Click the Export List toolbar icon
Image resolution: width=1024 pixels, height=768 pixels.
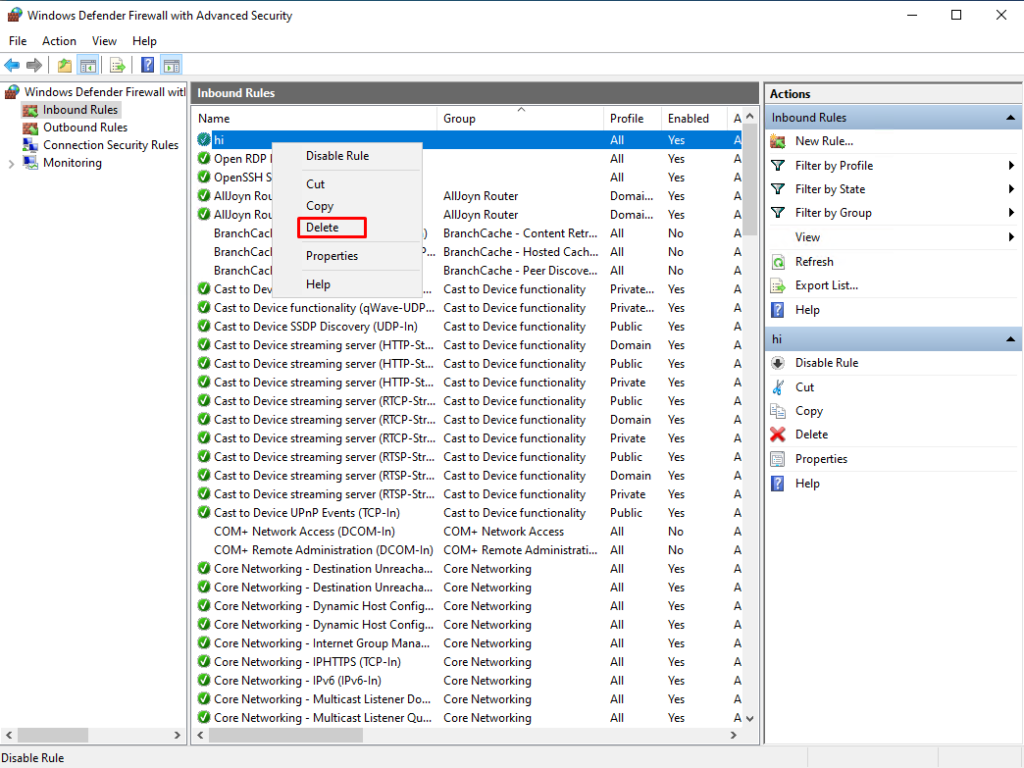coord(118,65)
